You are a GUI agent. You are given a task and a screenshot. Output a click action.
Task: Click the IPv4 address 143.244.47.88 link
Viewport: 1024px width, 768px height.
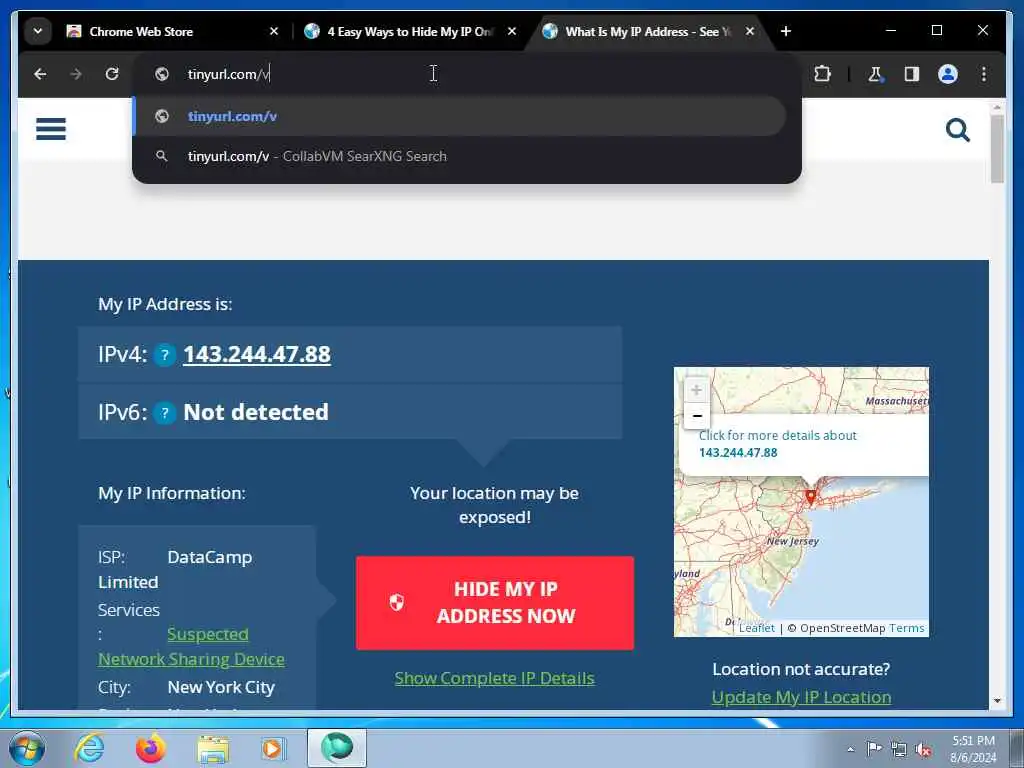(257, 355)
